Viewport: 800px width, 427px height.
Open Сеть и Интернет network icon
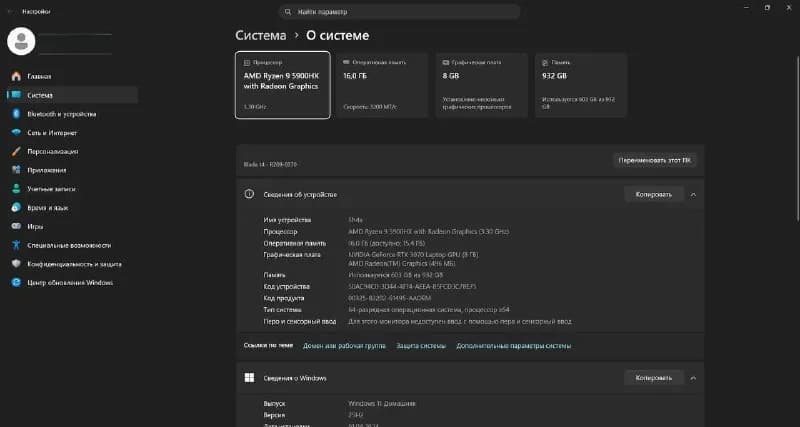point(16,133)
